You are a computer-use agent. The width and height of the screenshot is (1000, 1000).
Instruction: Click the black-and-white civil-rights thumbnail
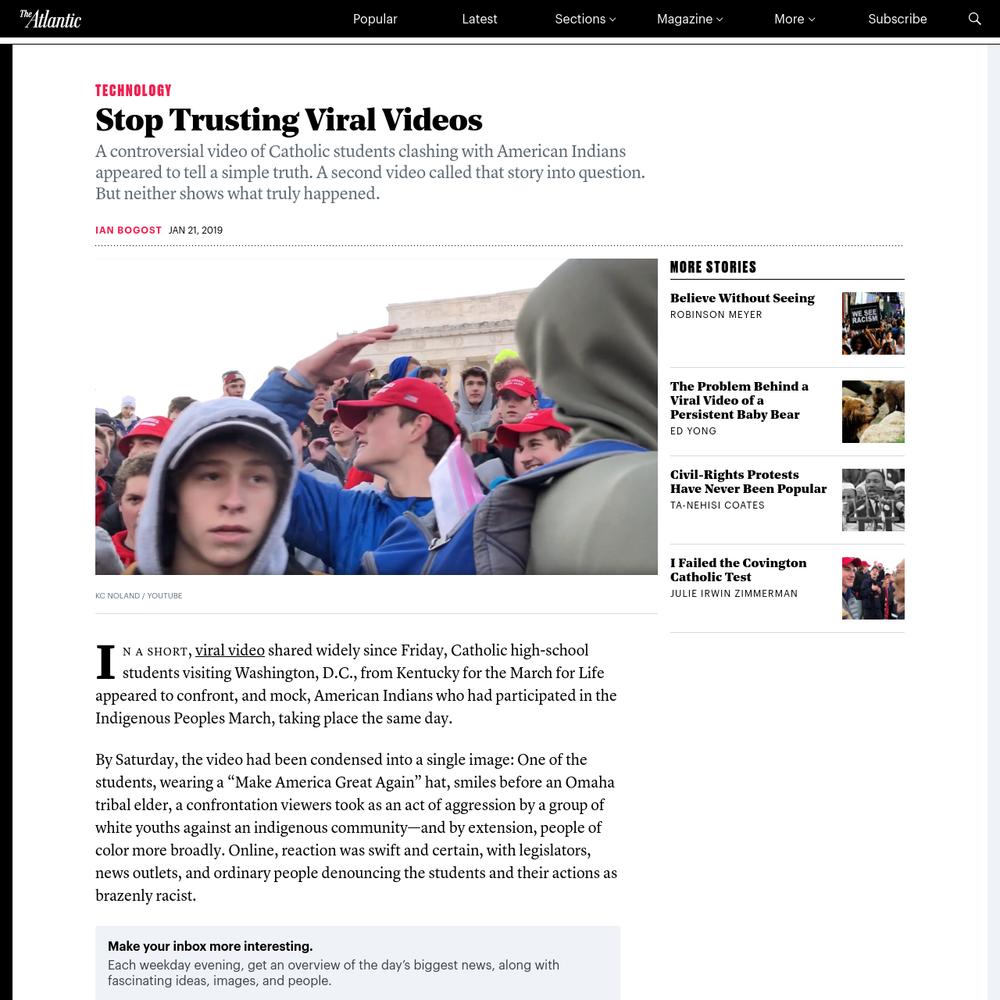pos(873,500)
